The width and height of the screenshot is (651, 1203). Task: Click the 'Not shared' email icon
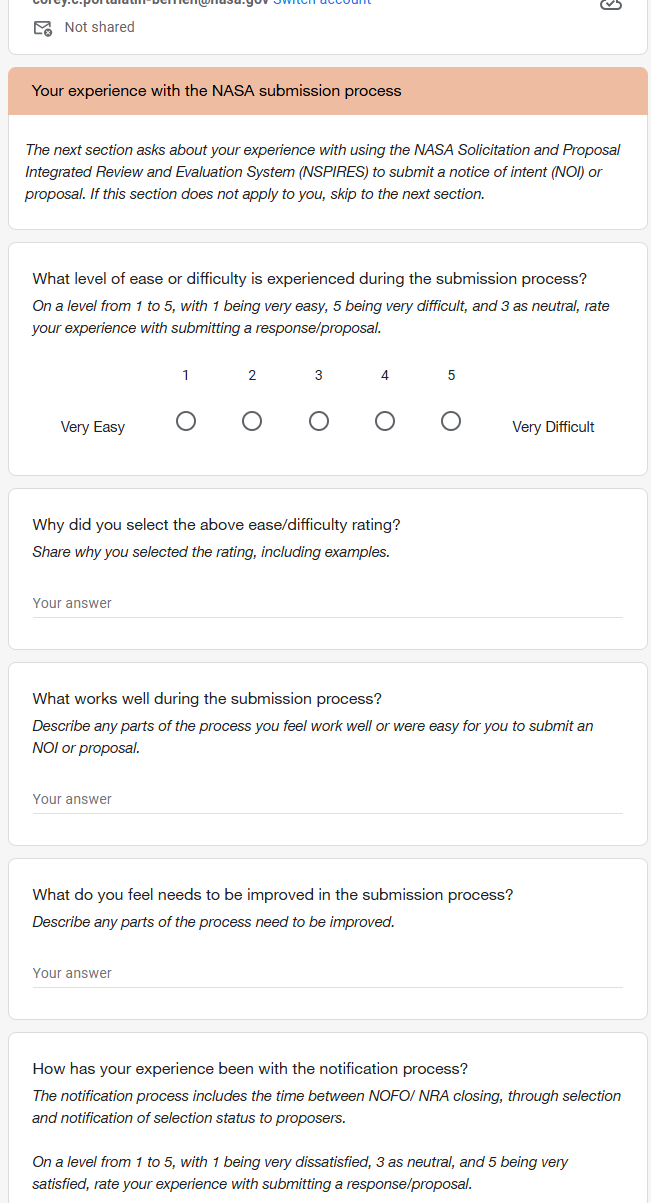pyautogui.click(x=42, y=28)
